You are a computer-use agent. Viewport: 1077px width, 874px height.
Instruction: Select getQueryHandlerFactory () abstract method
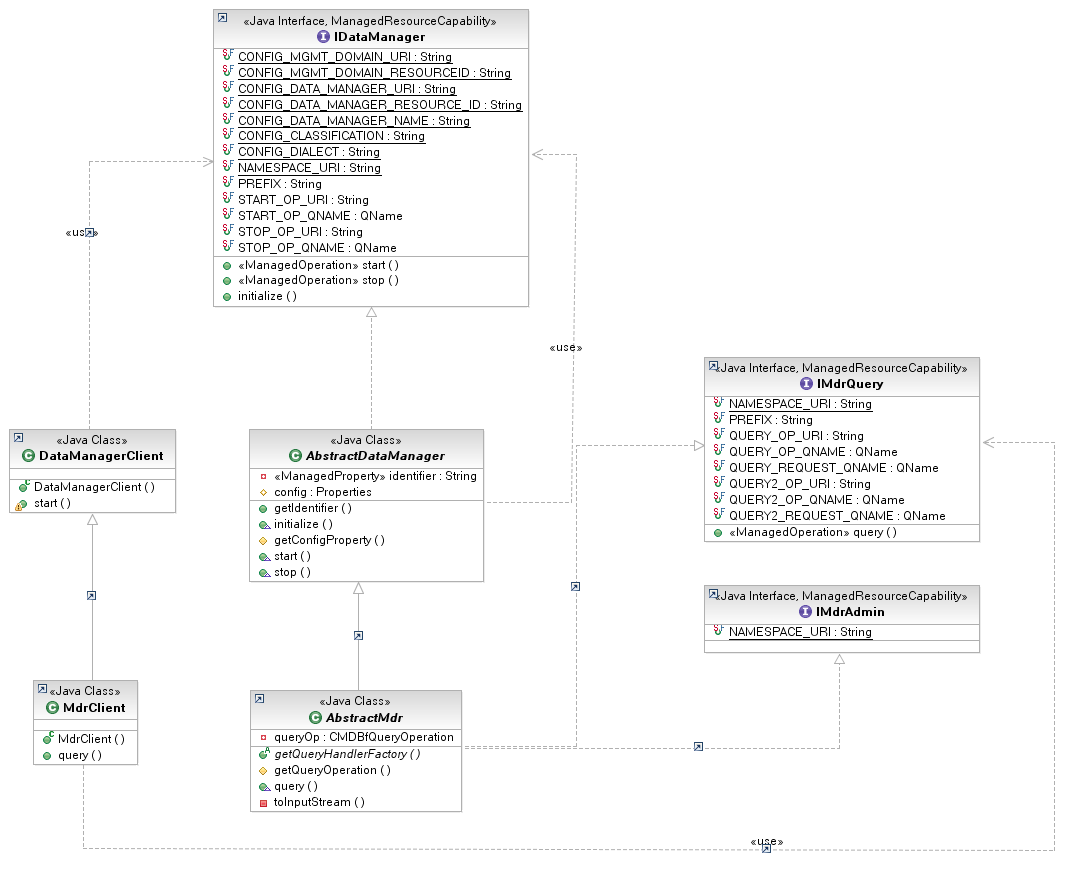click(x=347, y=754)
